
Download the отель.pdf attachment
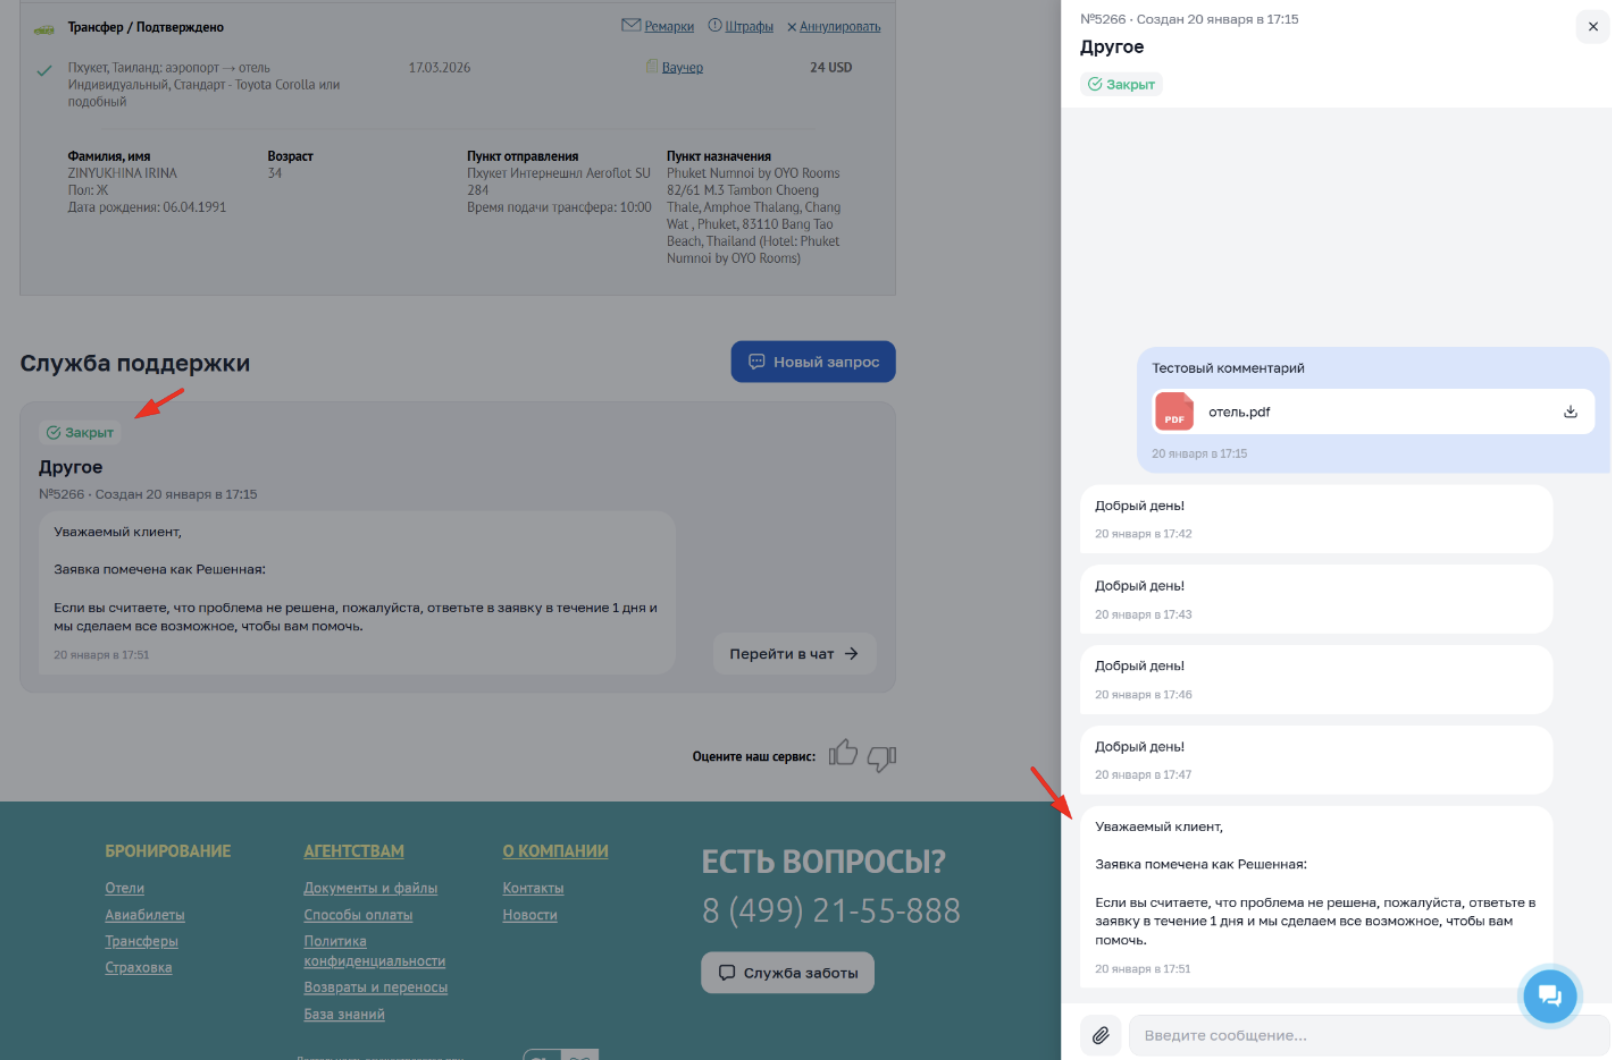click(x=1570, y=412)
